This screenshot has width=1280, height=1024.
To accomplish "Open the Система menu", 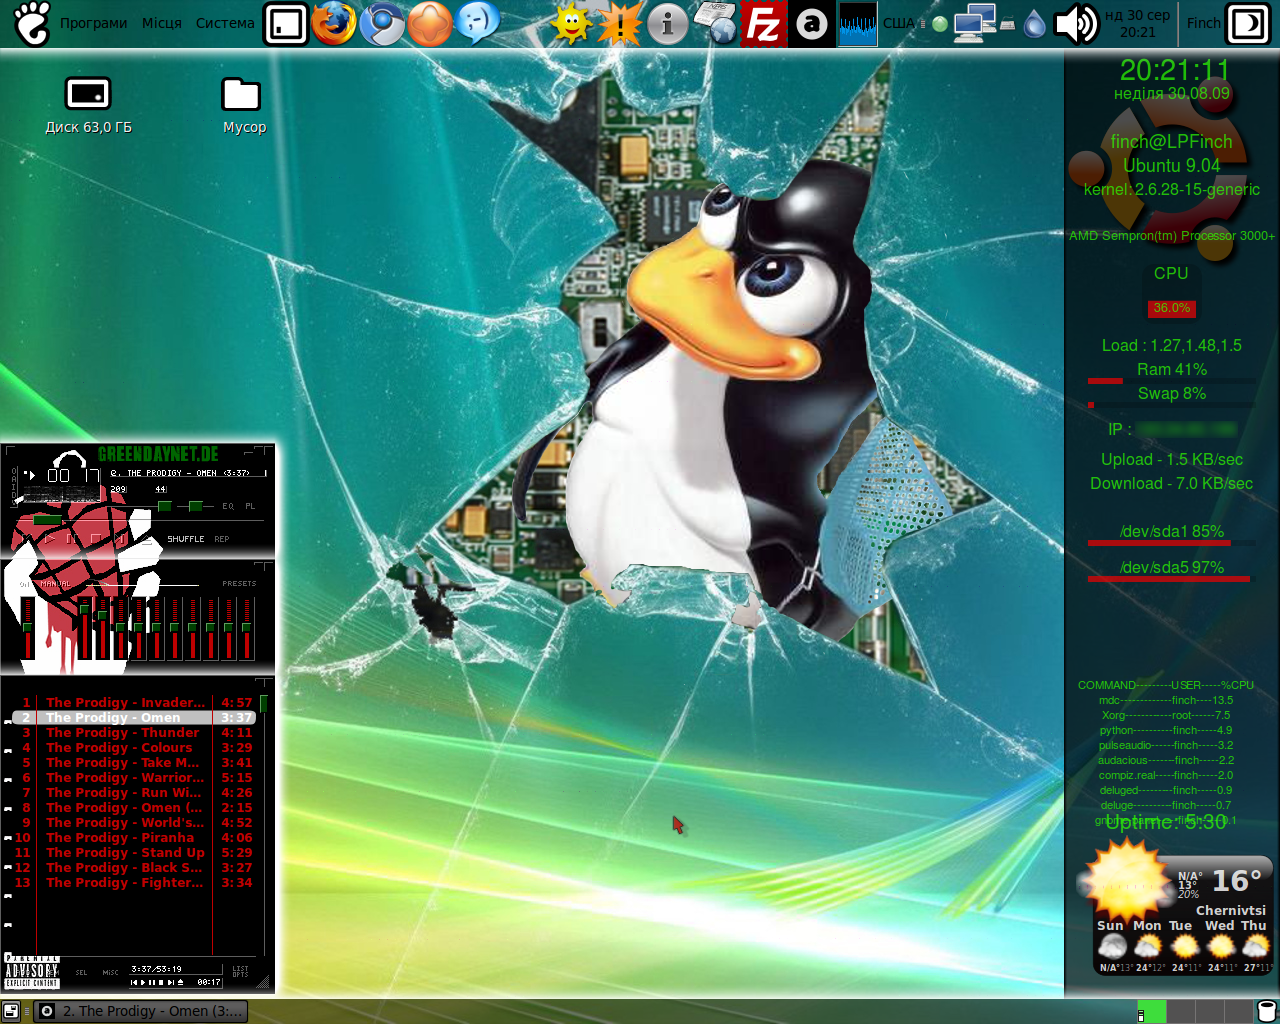I will (x=225, y=23).
